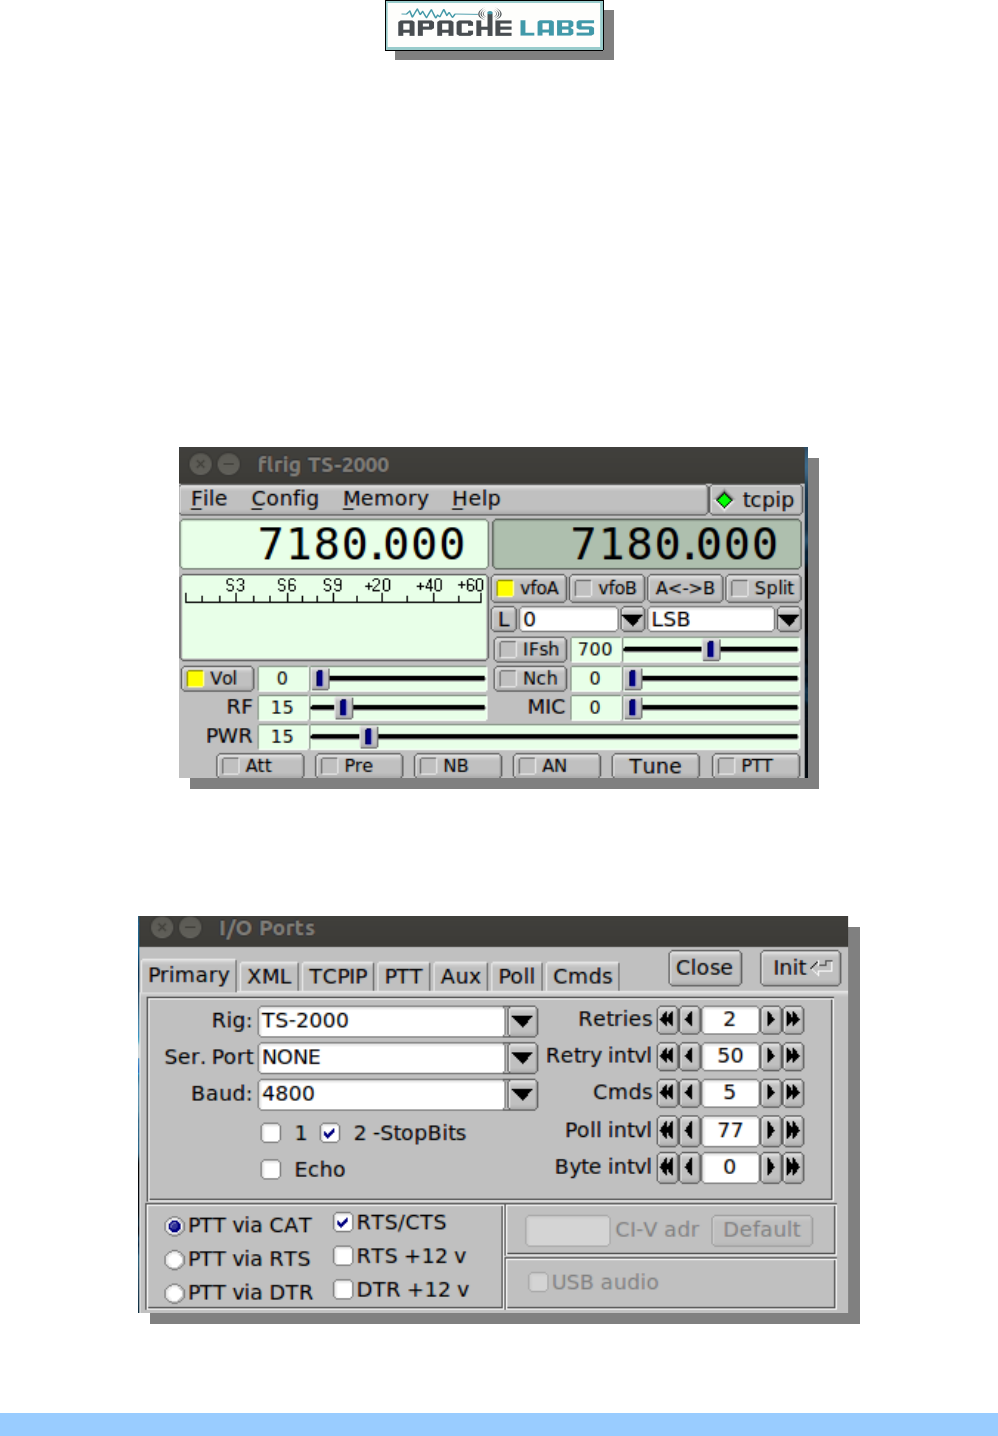Open the Baud rate dropdown arrow
Image resolution: width=998 pixels, height=1436 pixels.
pyautogui.click(x=522, y=1094)
